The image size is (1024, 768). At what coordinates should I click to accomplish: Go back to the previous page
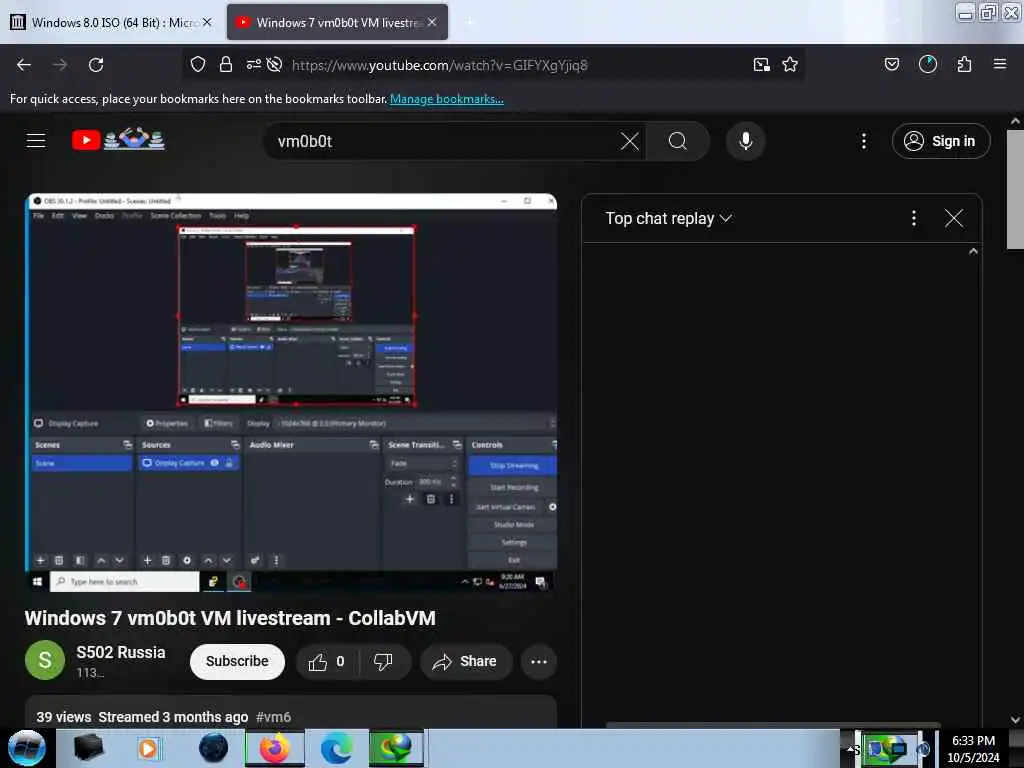click(24, 65)
